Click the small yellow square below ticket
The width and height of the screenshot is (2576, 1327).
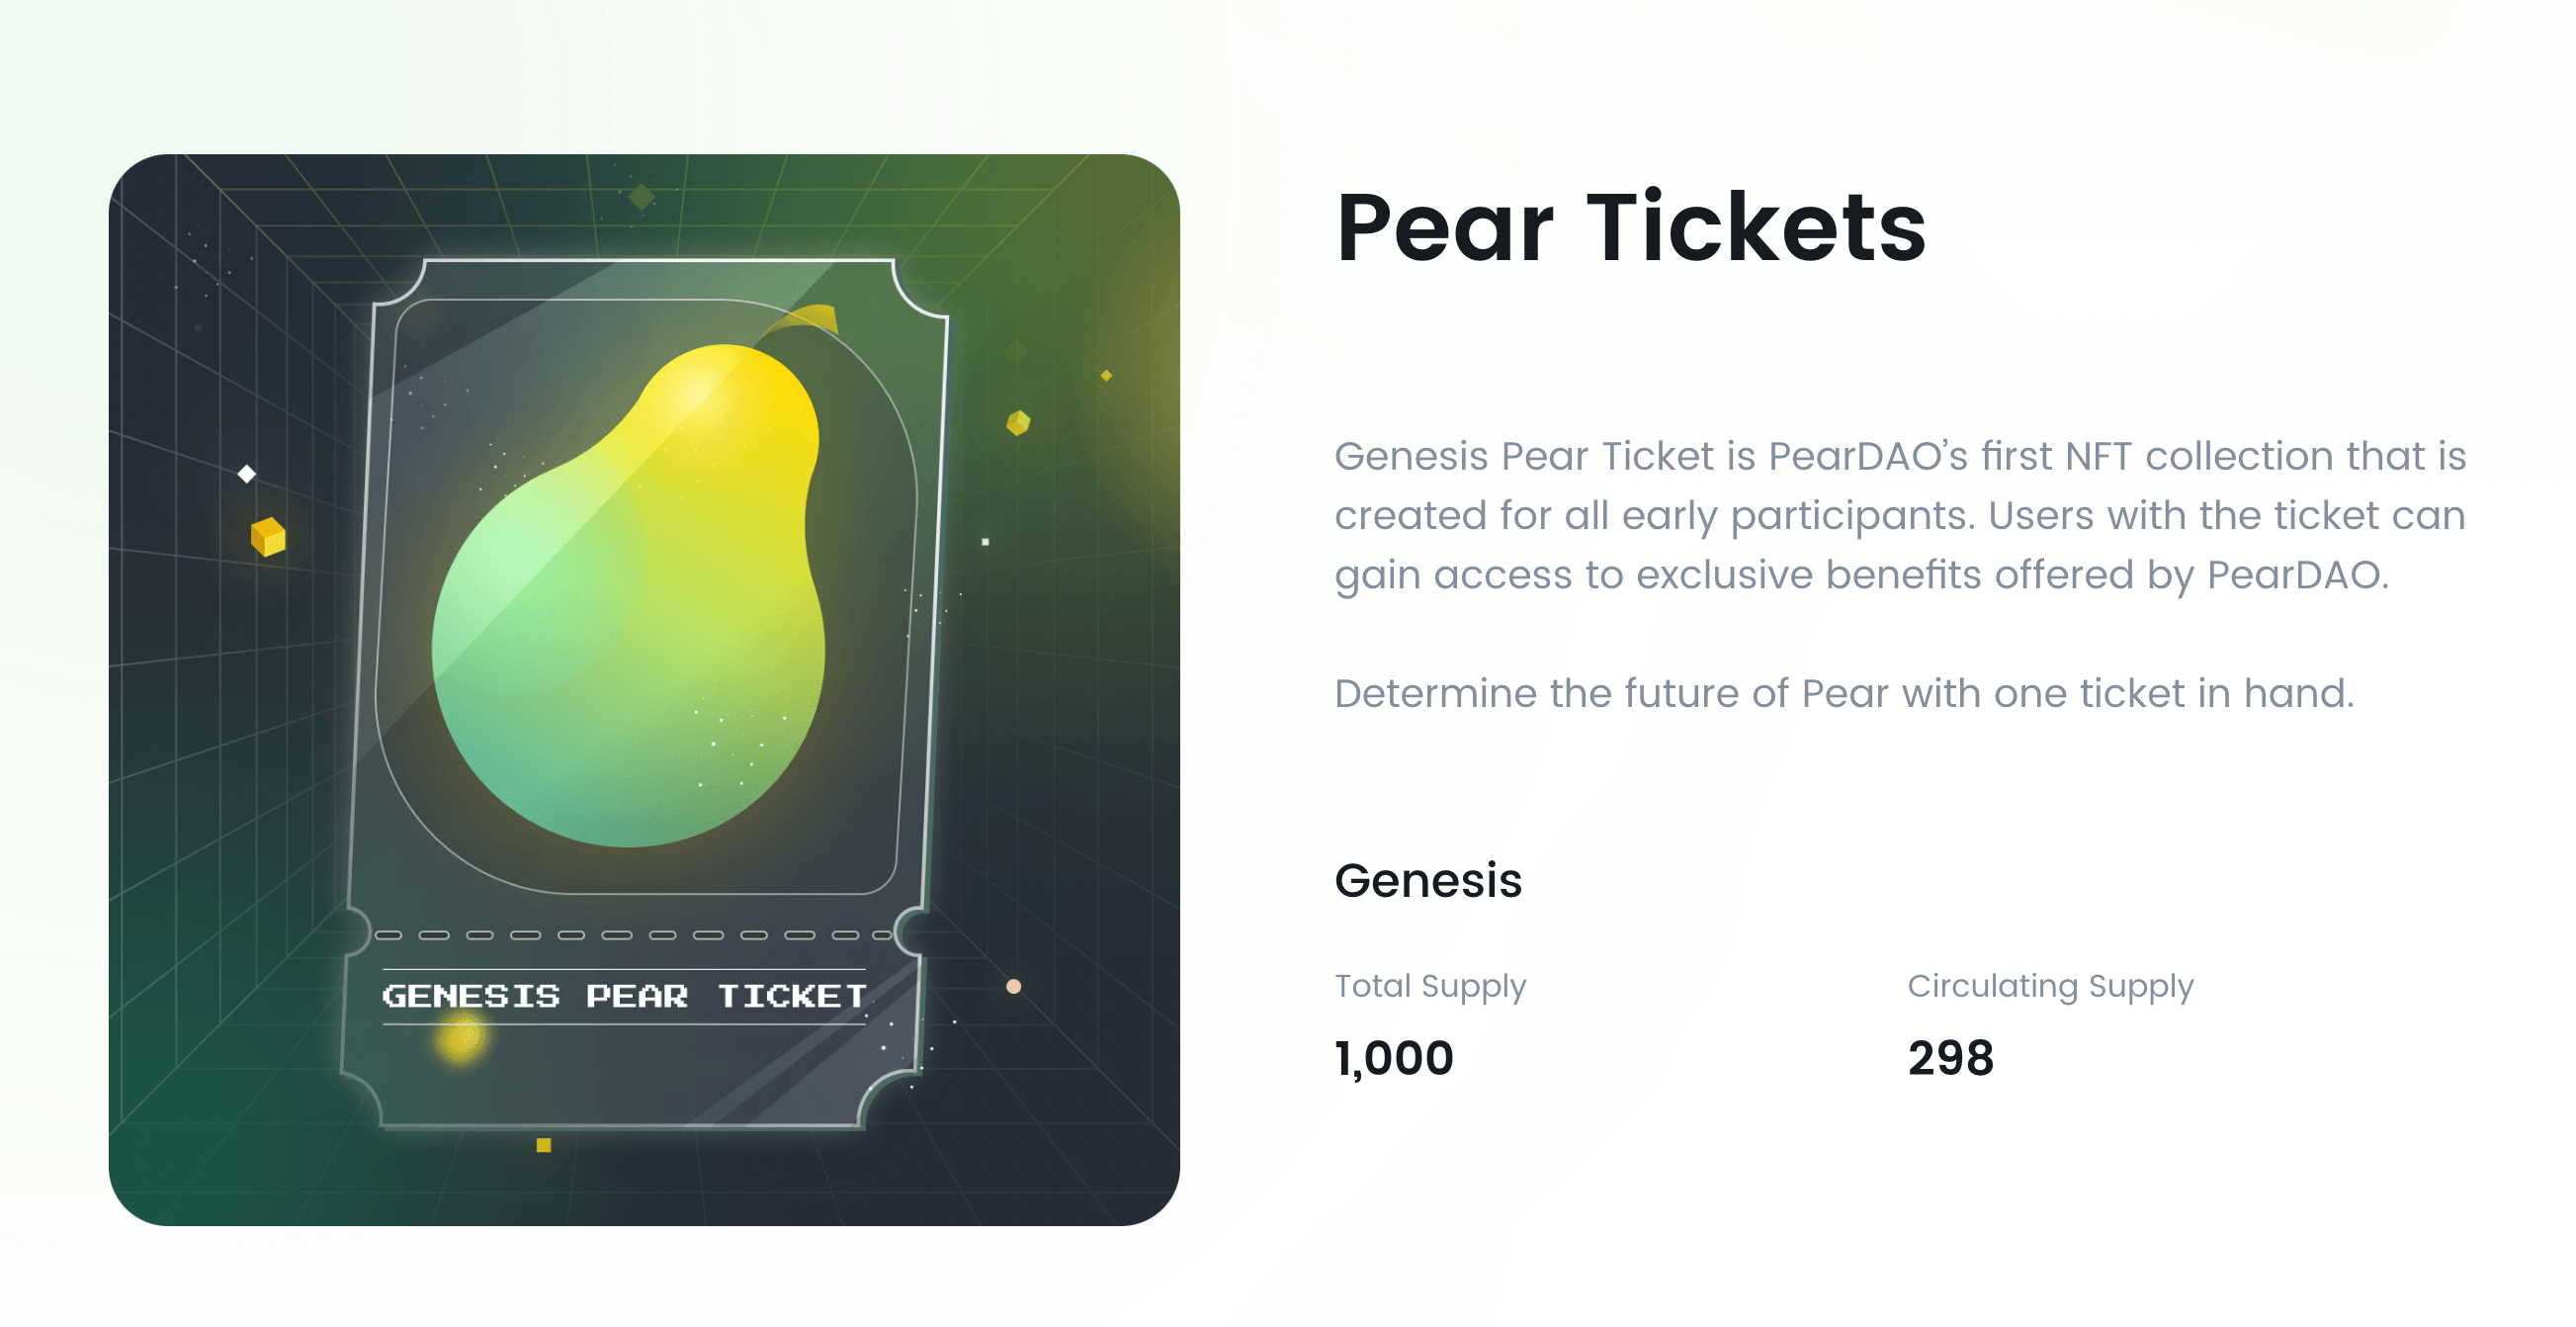pos(544,1146)
